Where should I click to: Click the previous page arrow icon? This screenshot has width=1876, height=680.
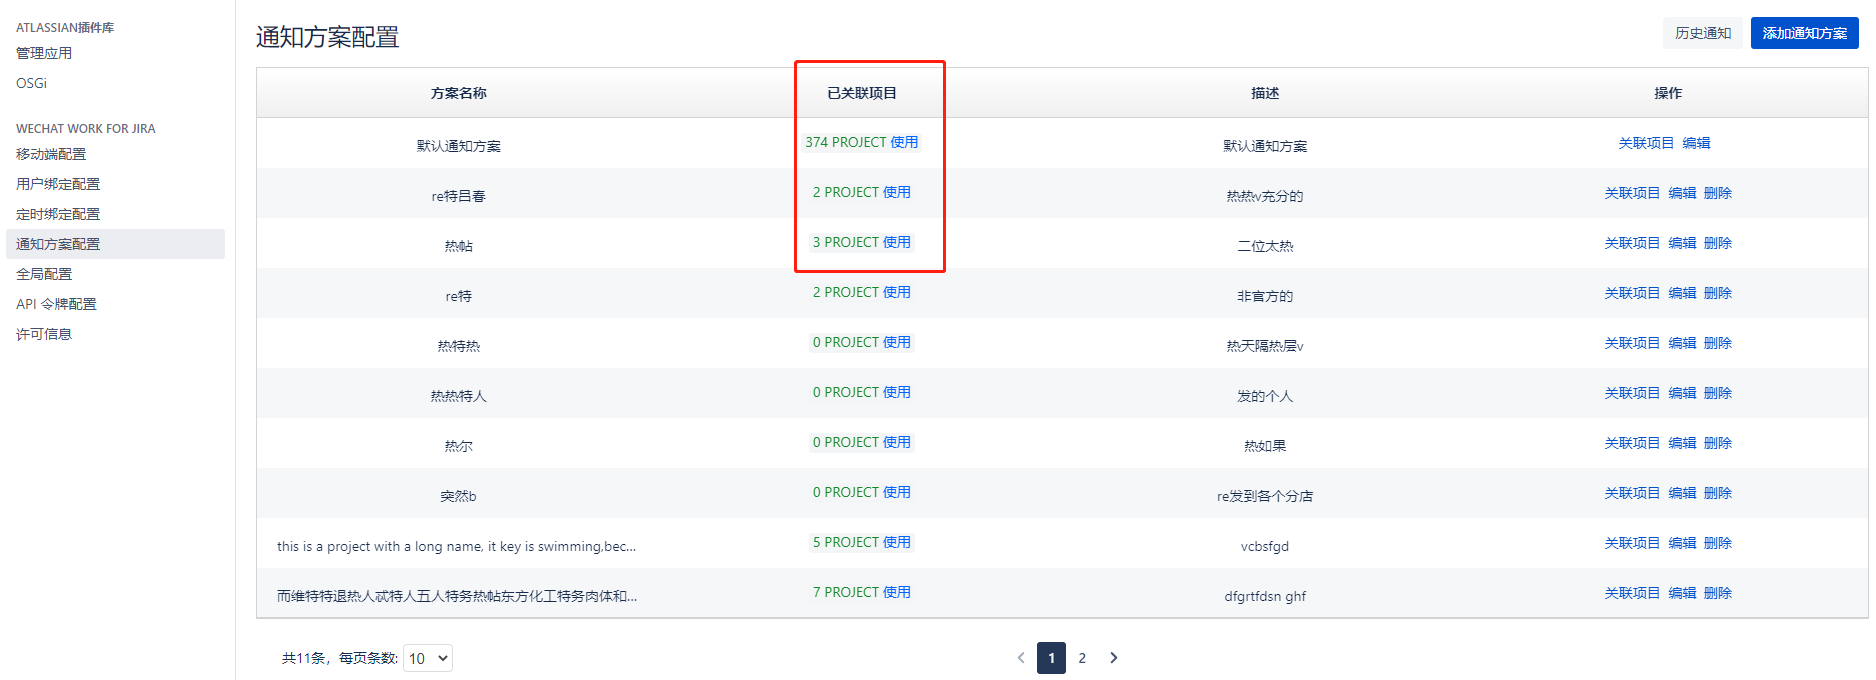pyautogui.click(x=1021, y=658)
